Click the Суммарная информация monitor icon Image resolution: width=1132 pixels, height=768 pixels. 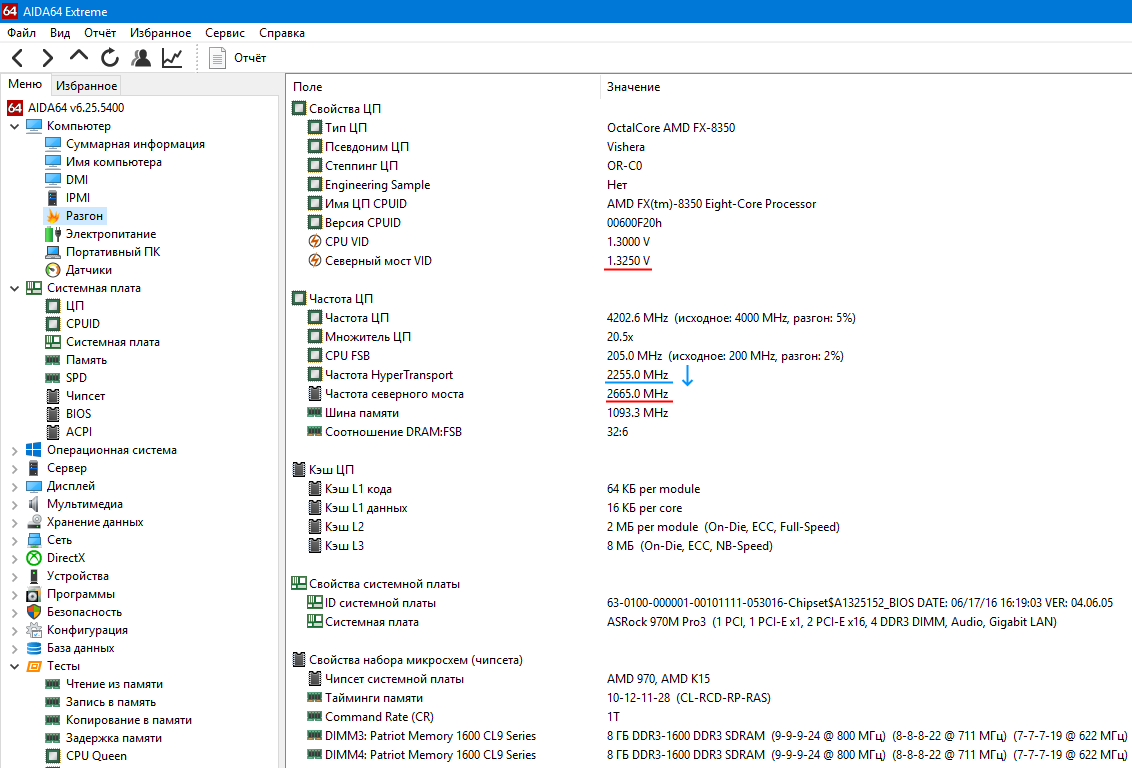tap(53, 144)
